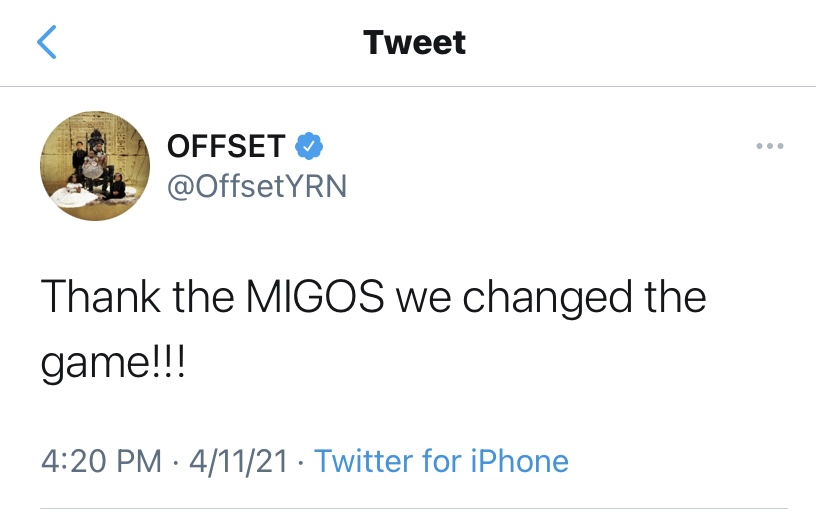Viewport: 816px width, 512px height.
Task: Tap the 4:20 PM timestamp
Action: point(101,462)
